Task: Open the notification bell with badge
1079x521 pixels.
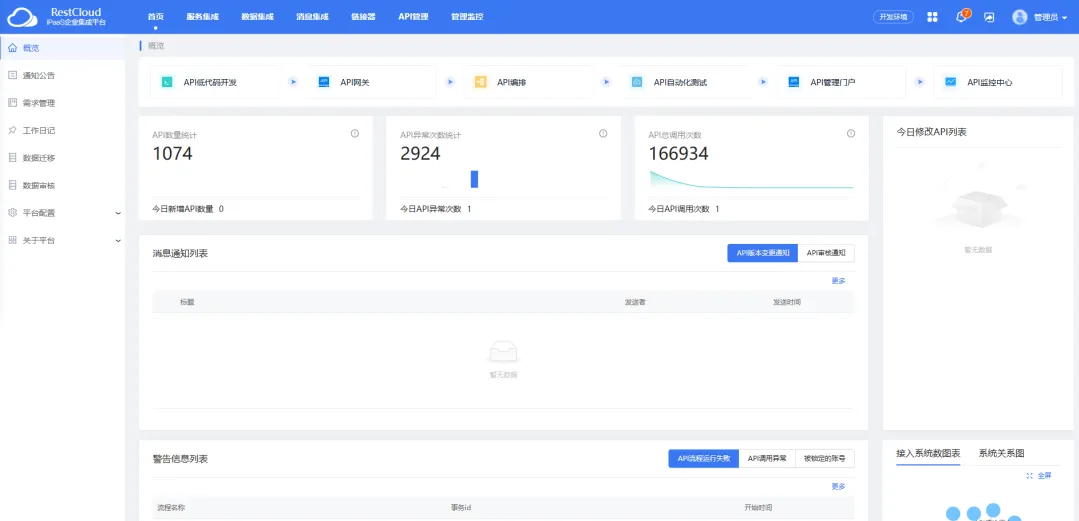Action: click(x=961, y=17)
